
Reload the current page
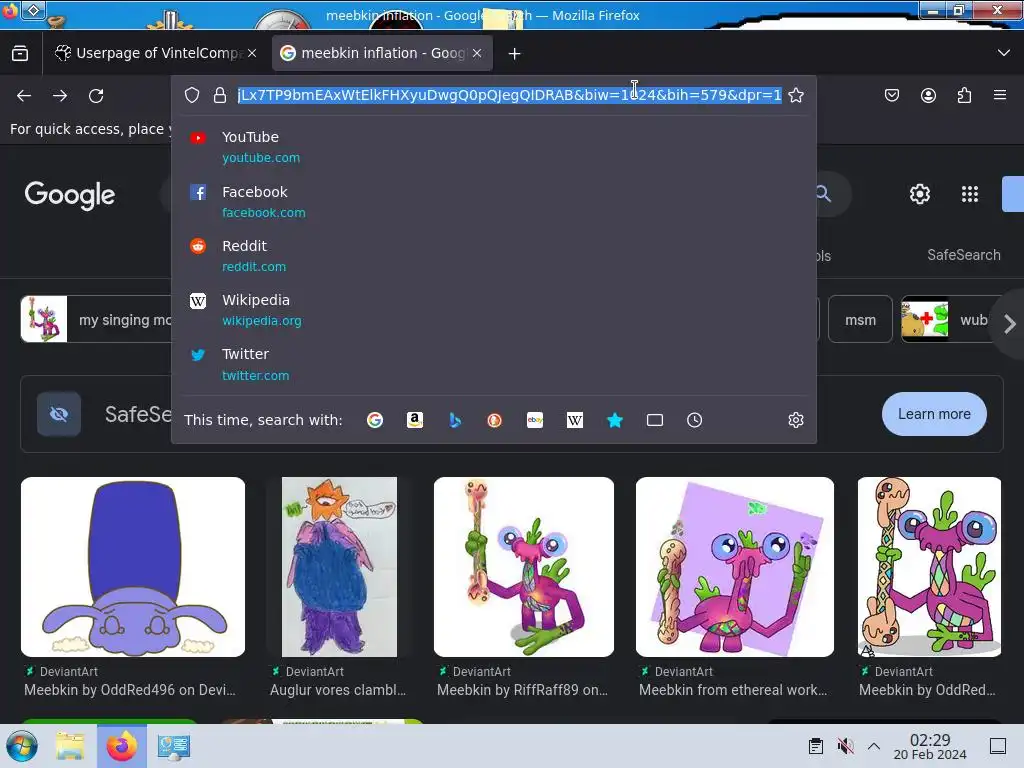coord(96,96)
